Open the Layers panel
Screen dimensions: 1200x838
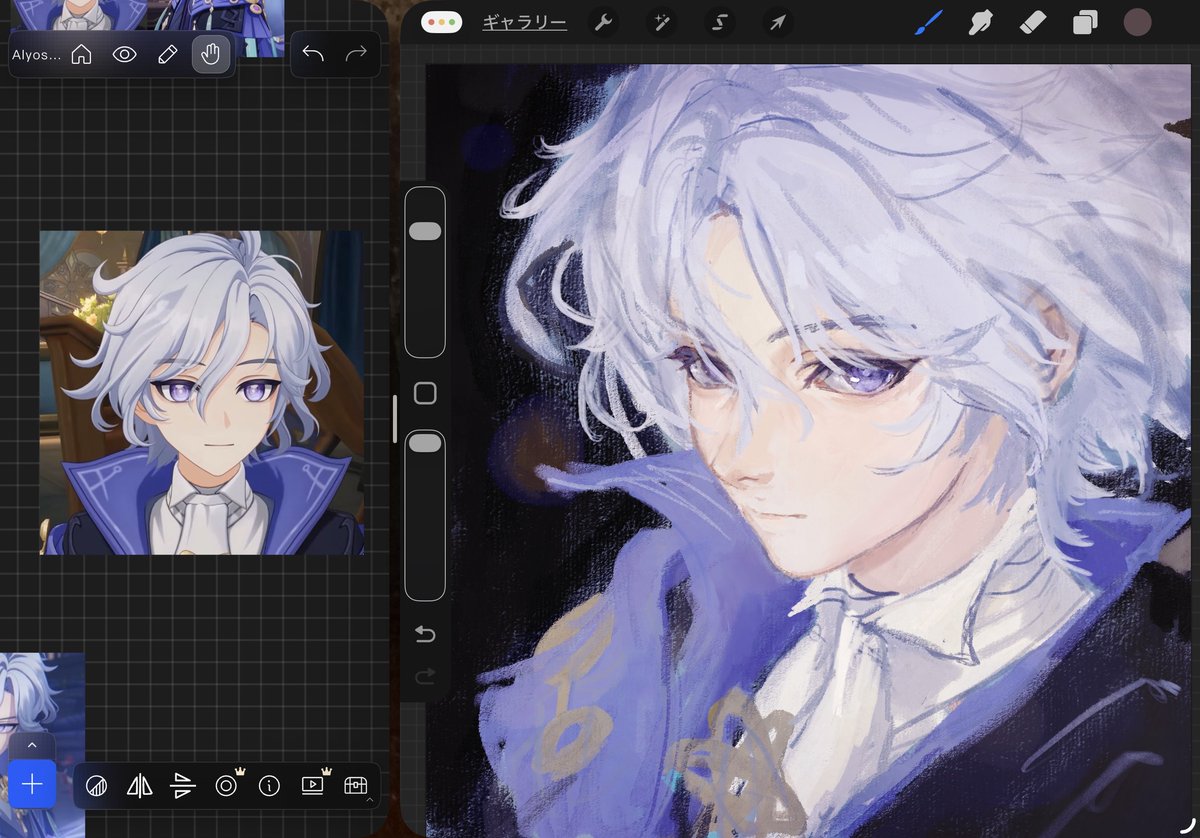click(x=1085, y=23)
